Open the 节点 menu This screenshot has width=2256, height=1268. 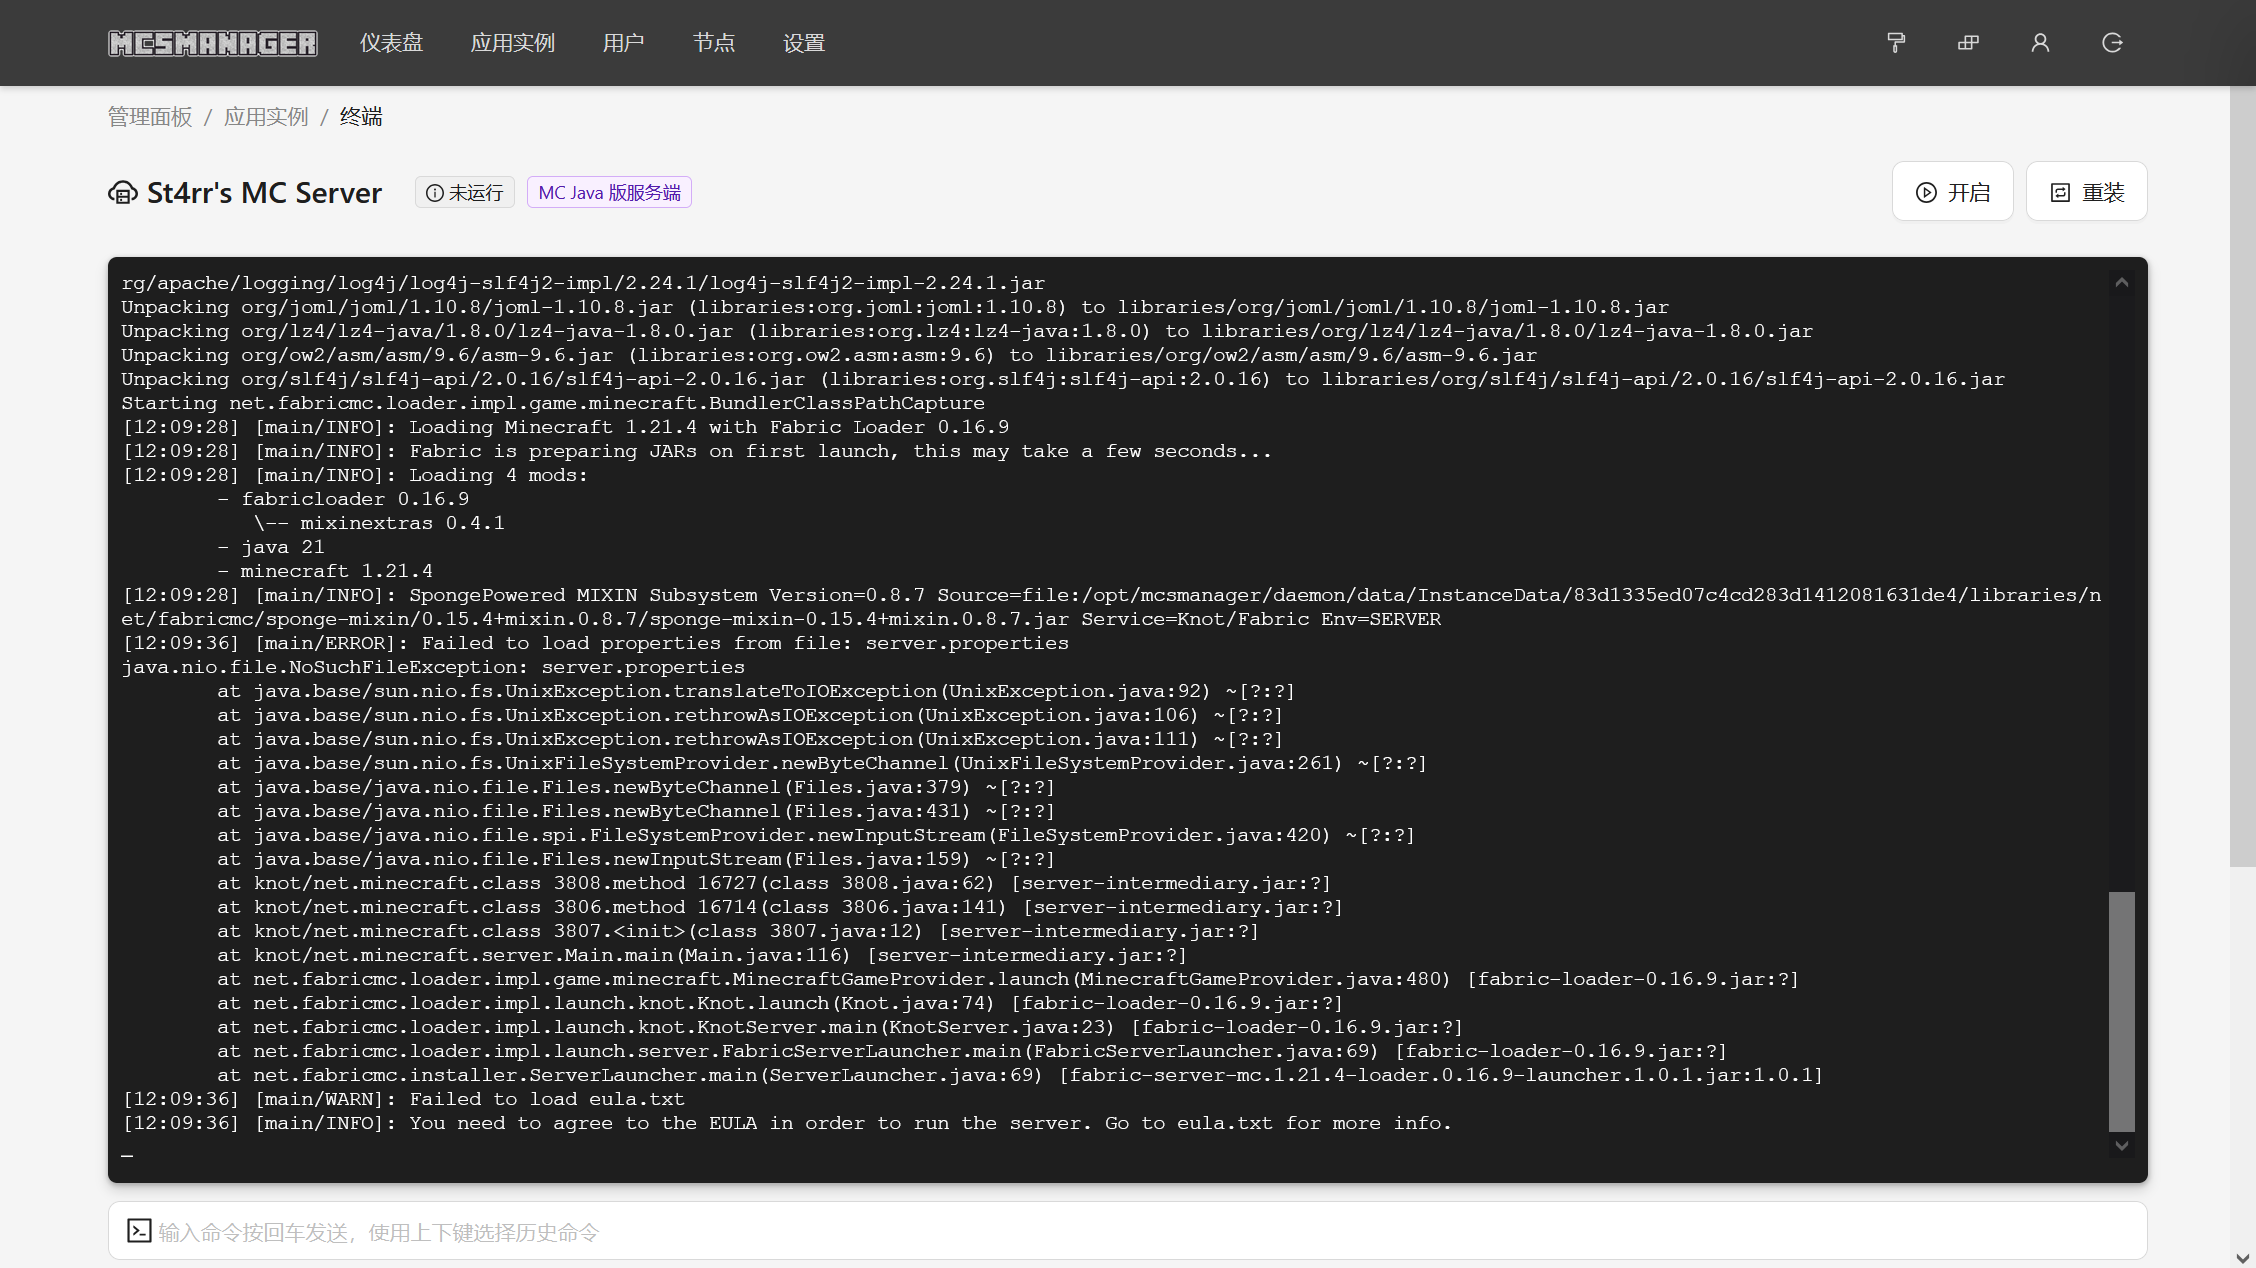(x=714, y=43)
